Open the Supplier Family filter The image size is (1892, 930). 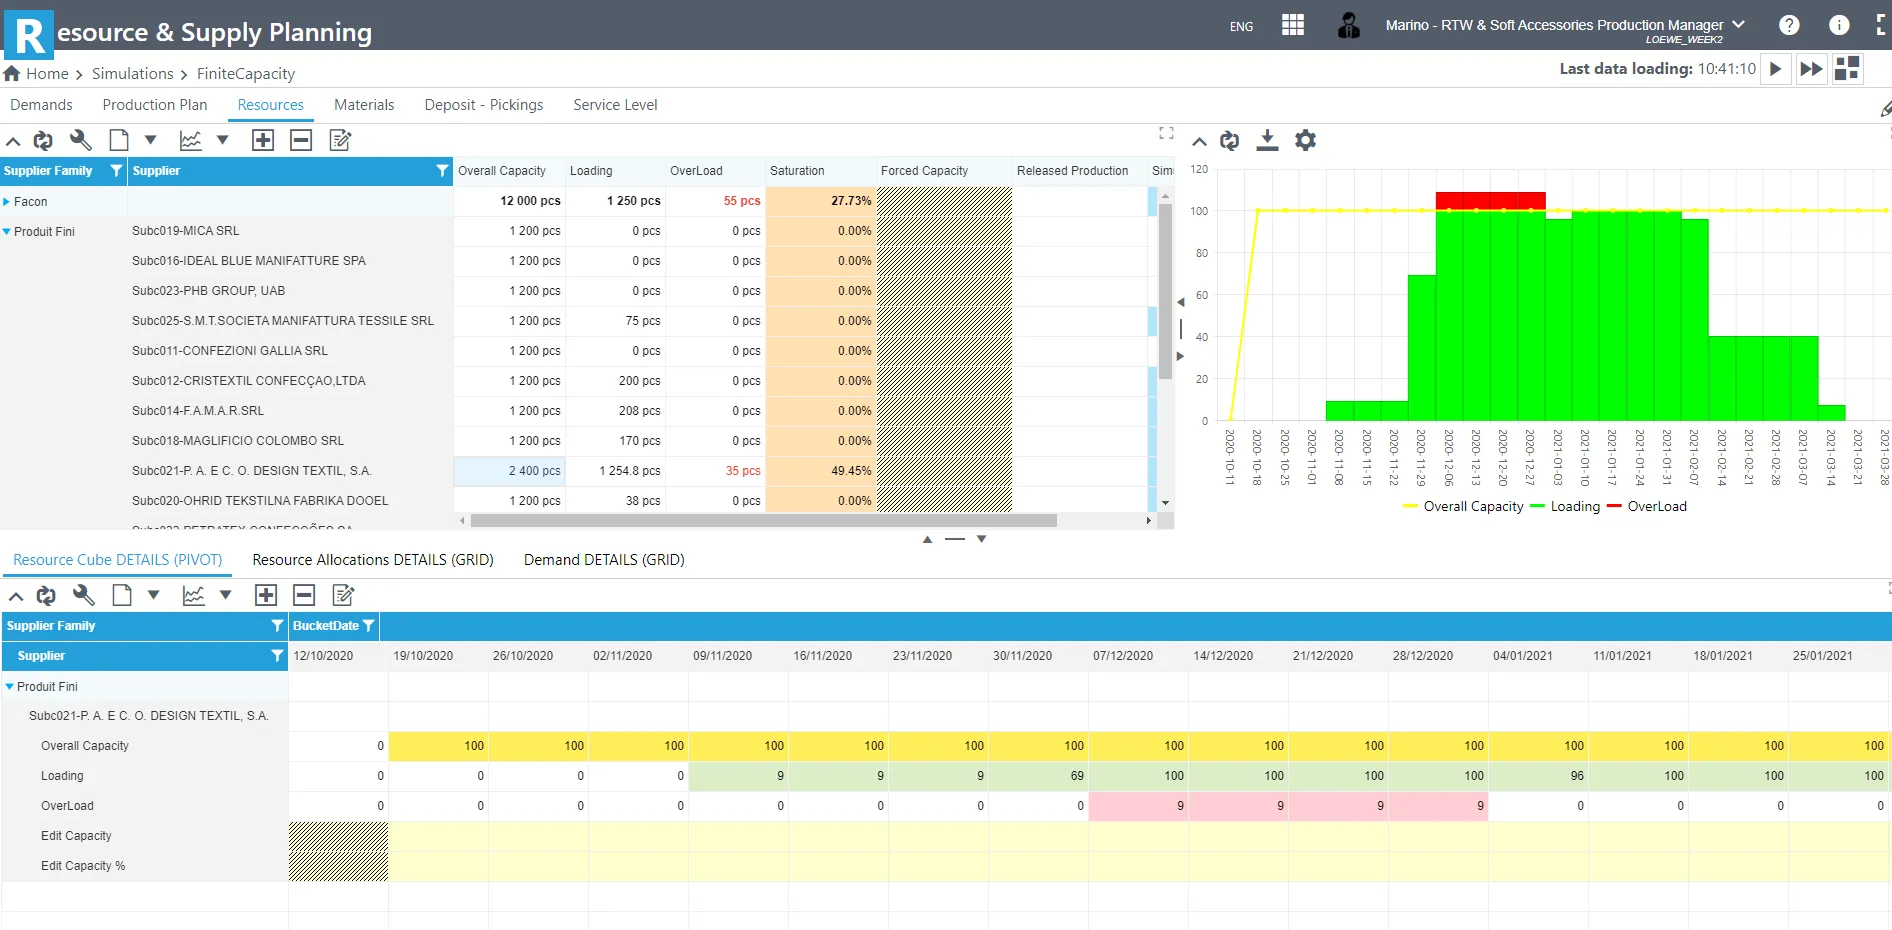point(117,170)
